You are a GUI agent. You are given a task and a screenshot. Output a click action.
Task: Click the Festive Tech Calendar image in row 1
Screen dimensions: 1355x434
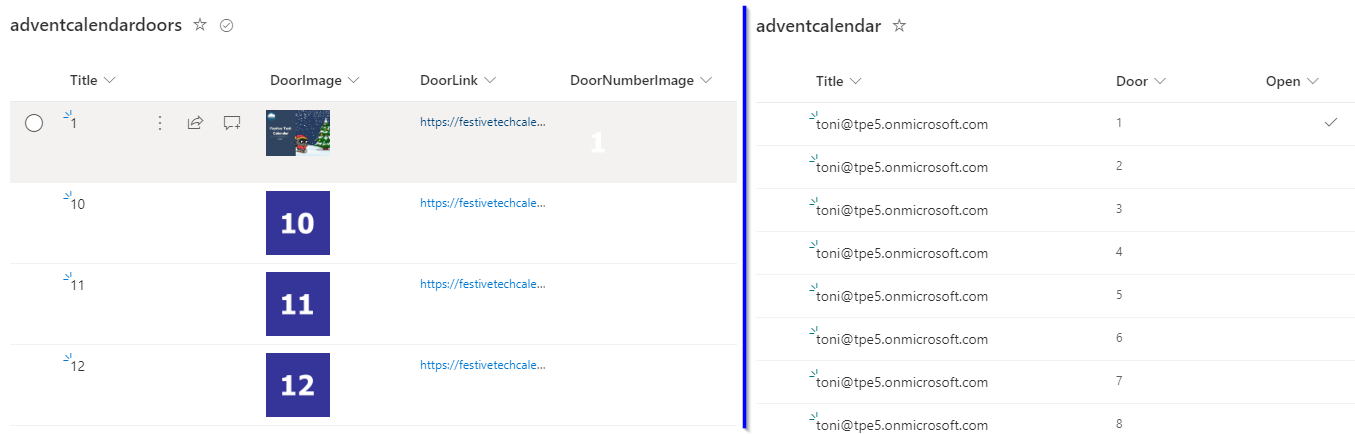298,133
